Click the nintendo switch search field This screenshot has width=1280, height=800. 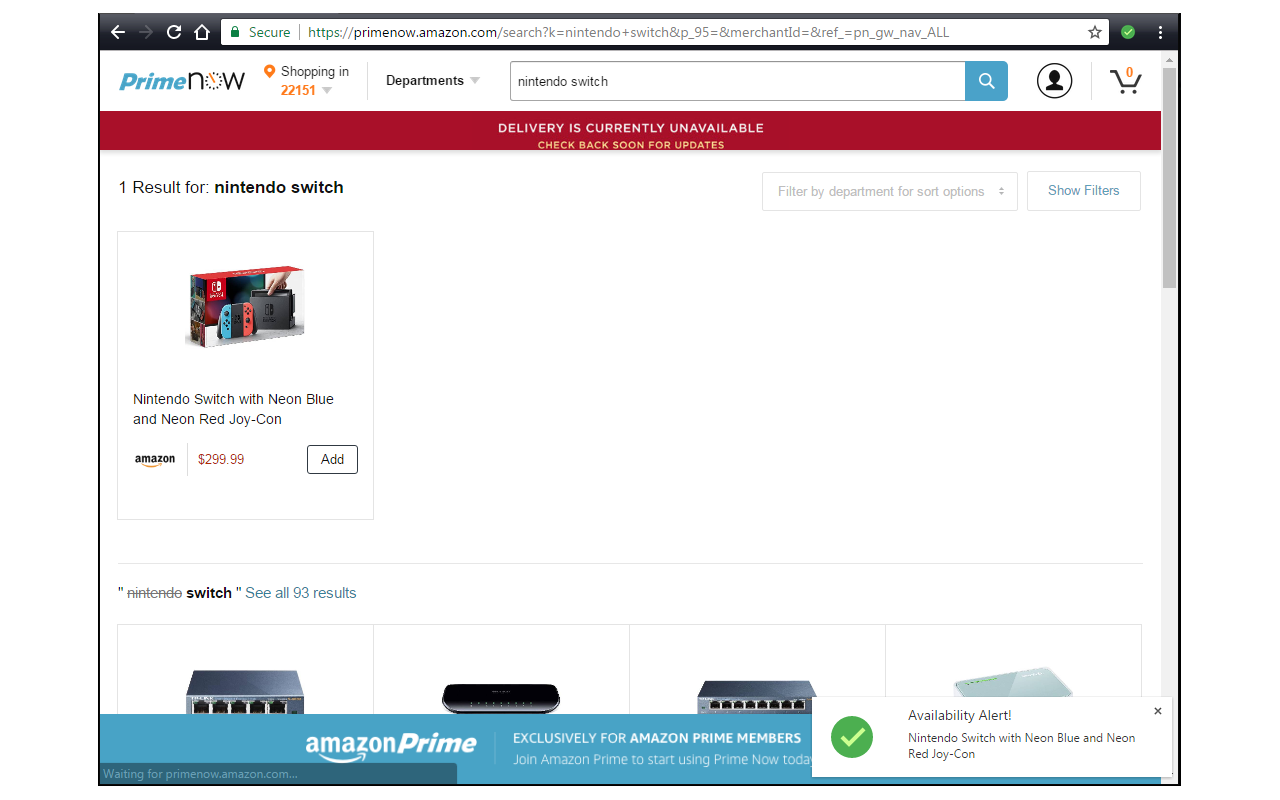(x=737, y=81)
